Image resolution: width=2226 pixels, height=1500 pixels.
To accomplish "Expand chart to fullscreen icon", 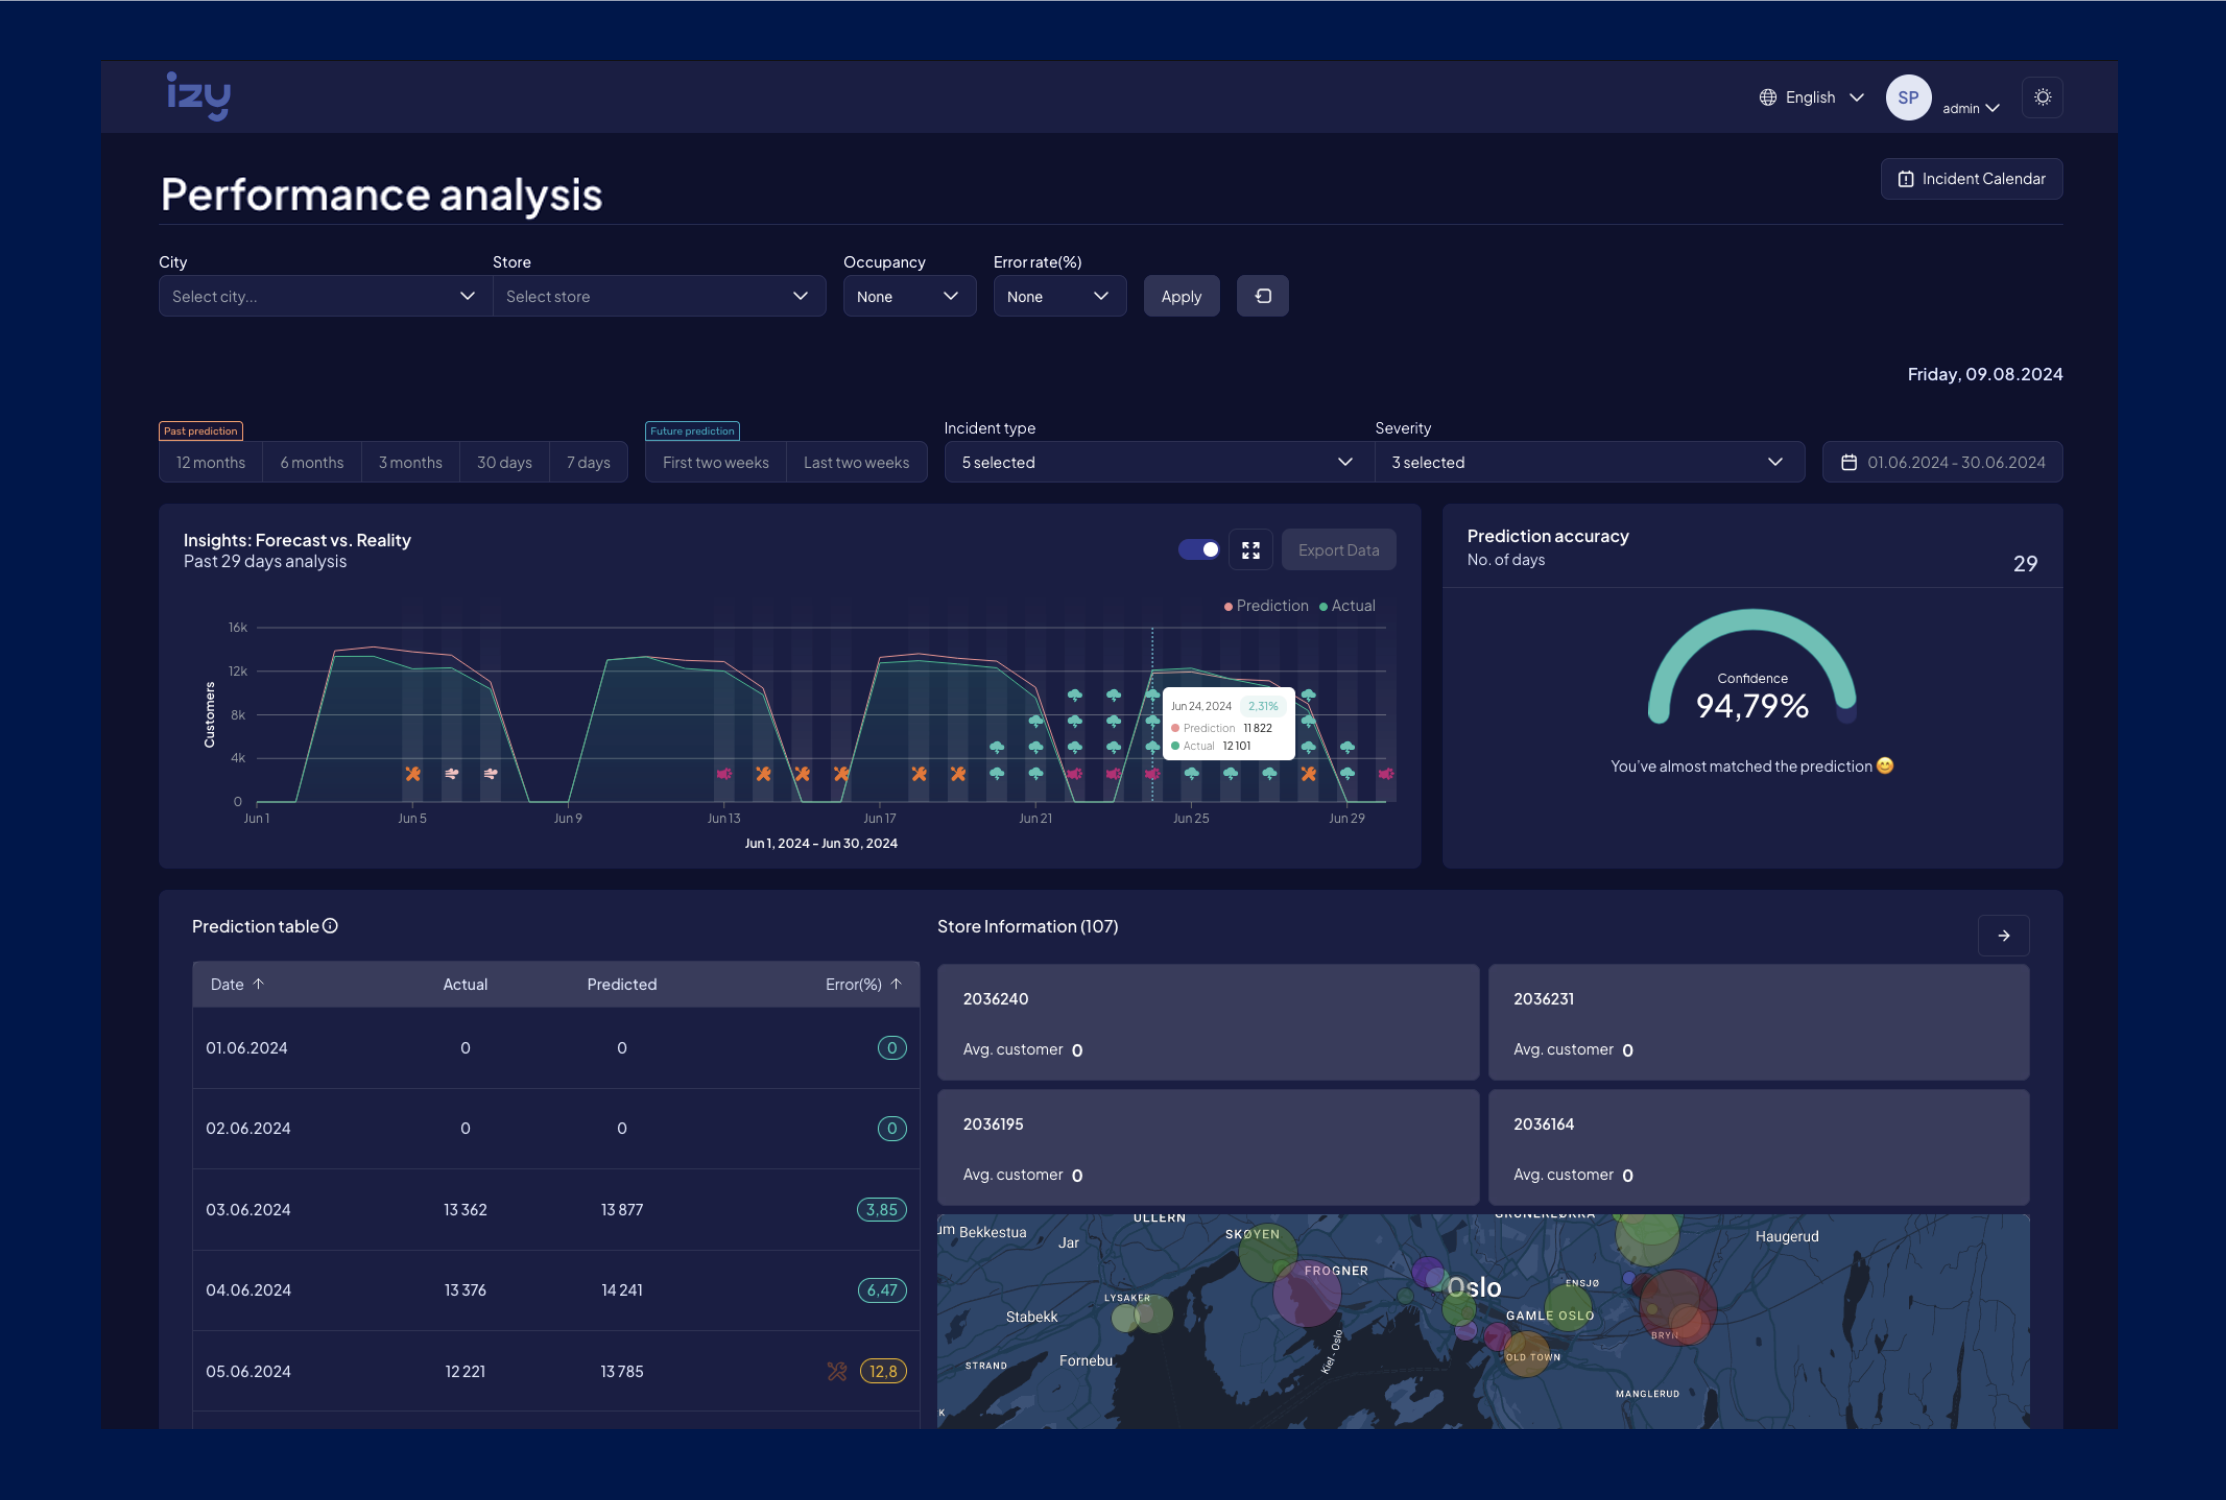I will click(1250, 550).
